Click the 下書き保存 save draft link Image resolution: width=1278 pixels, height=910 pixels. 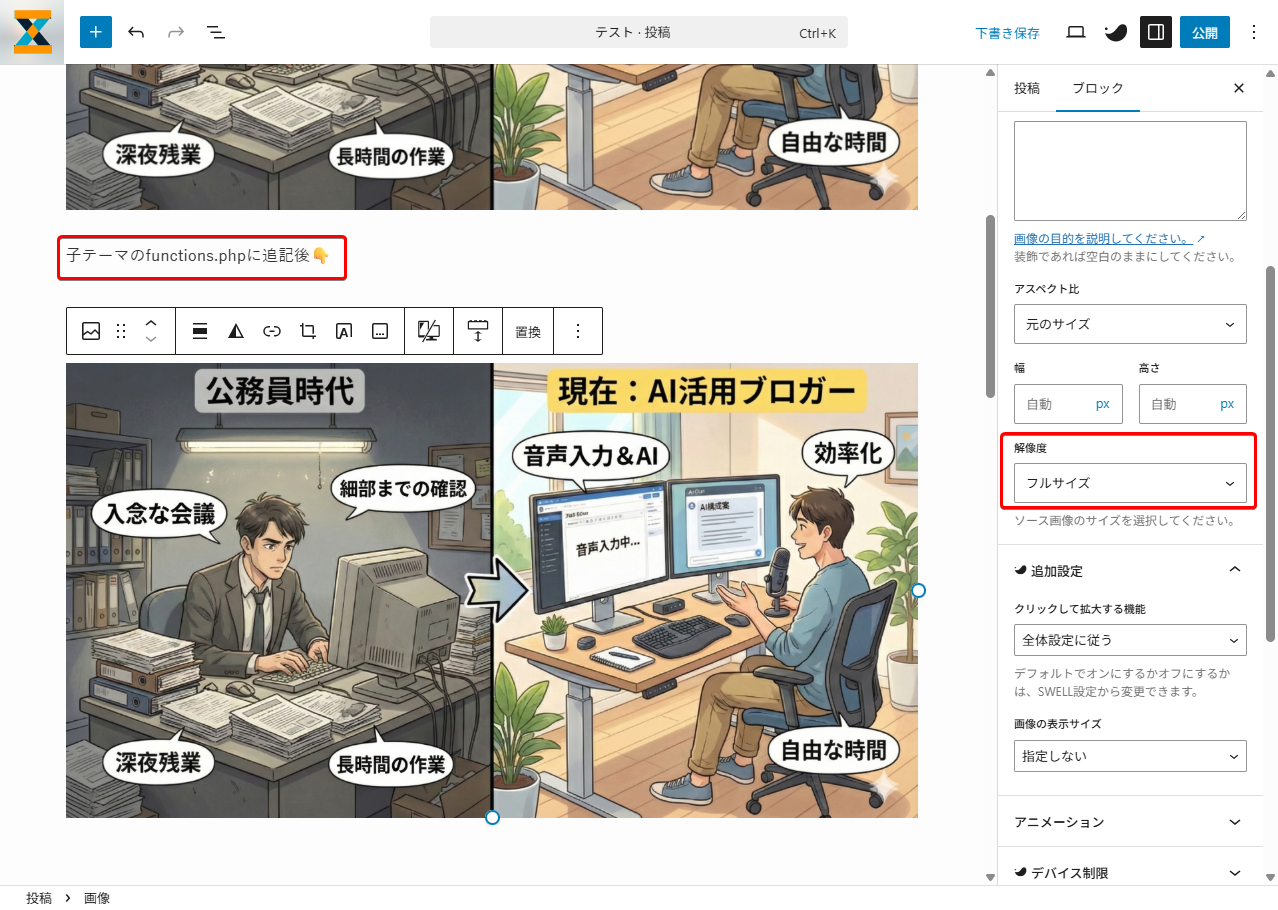[x=1007, y=33]
